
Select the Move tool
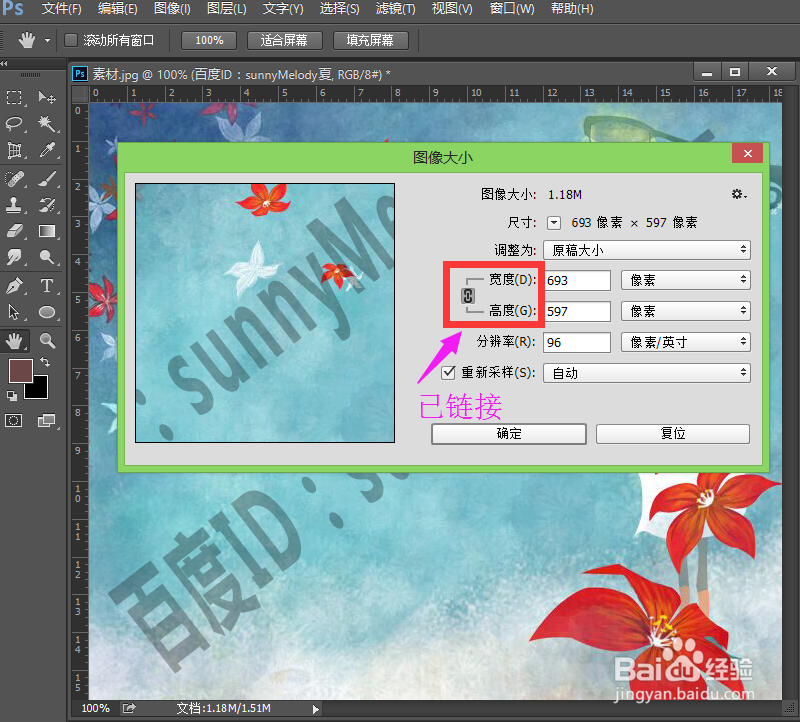47,97
